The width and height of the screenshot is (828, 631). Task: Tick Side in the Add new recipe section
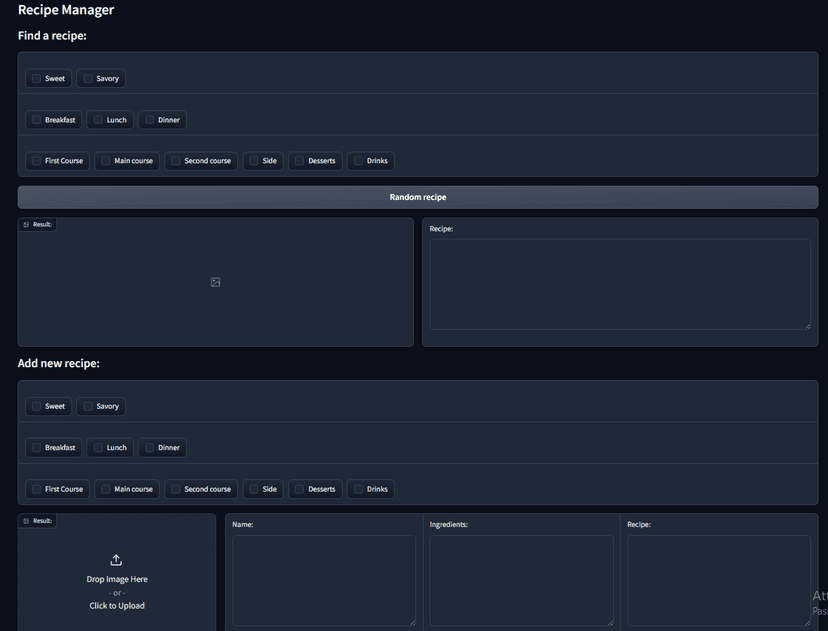253,489
